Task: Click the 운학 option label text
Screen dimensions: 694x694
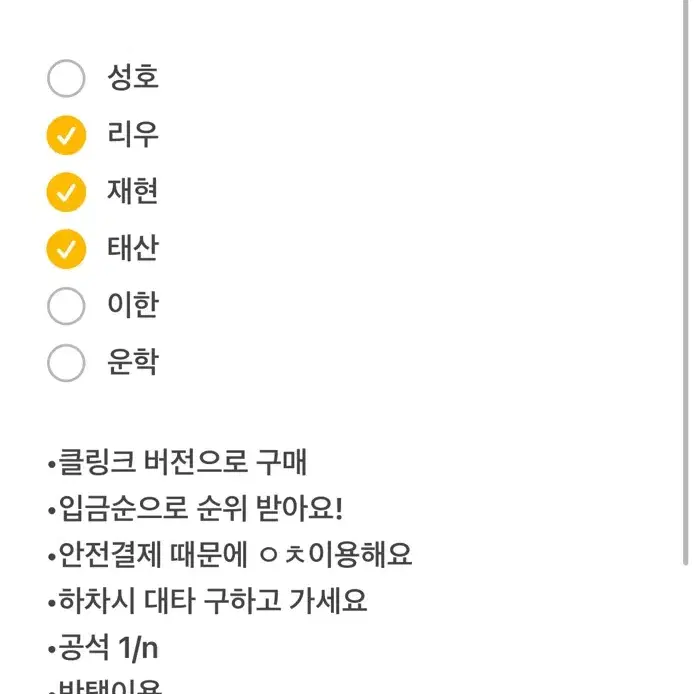Action: click(133, 362)
